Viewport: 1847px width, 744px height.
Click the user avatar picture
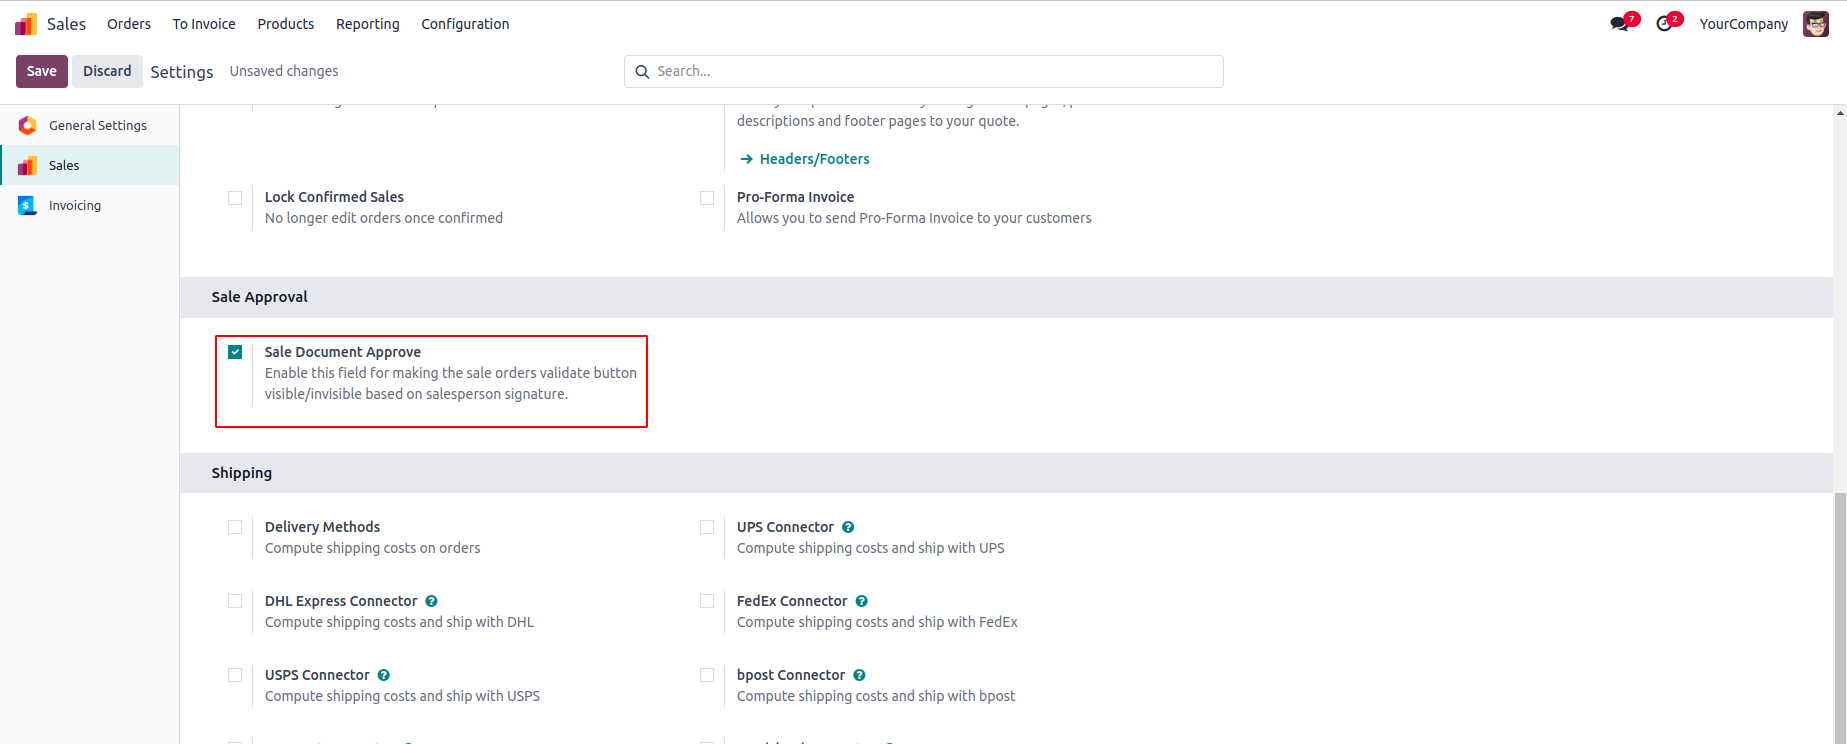tap(1815, 24)
